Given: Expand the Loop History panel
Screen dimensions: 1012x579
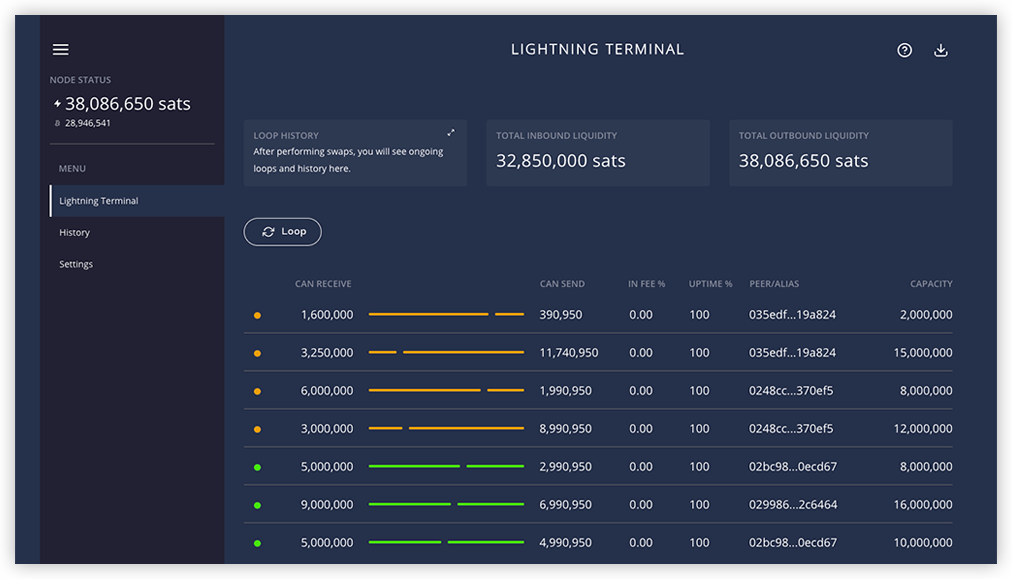Looking at the screenshot, I should pos(450,133).
